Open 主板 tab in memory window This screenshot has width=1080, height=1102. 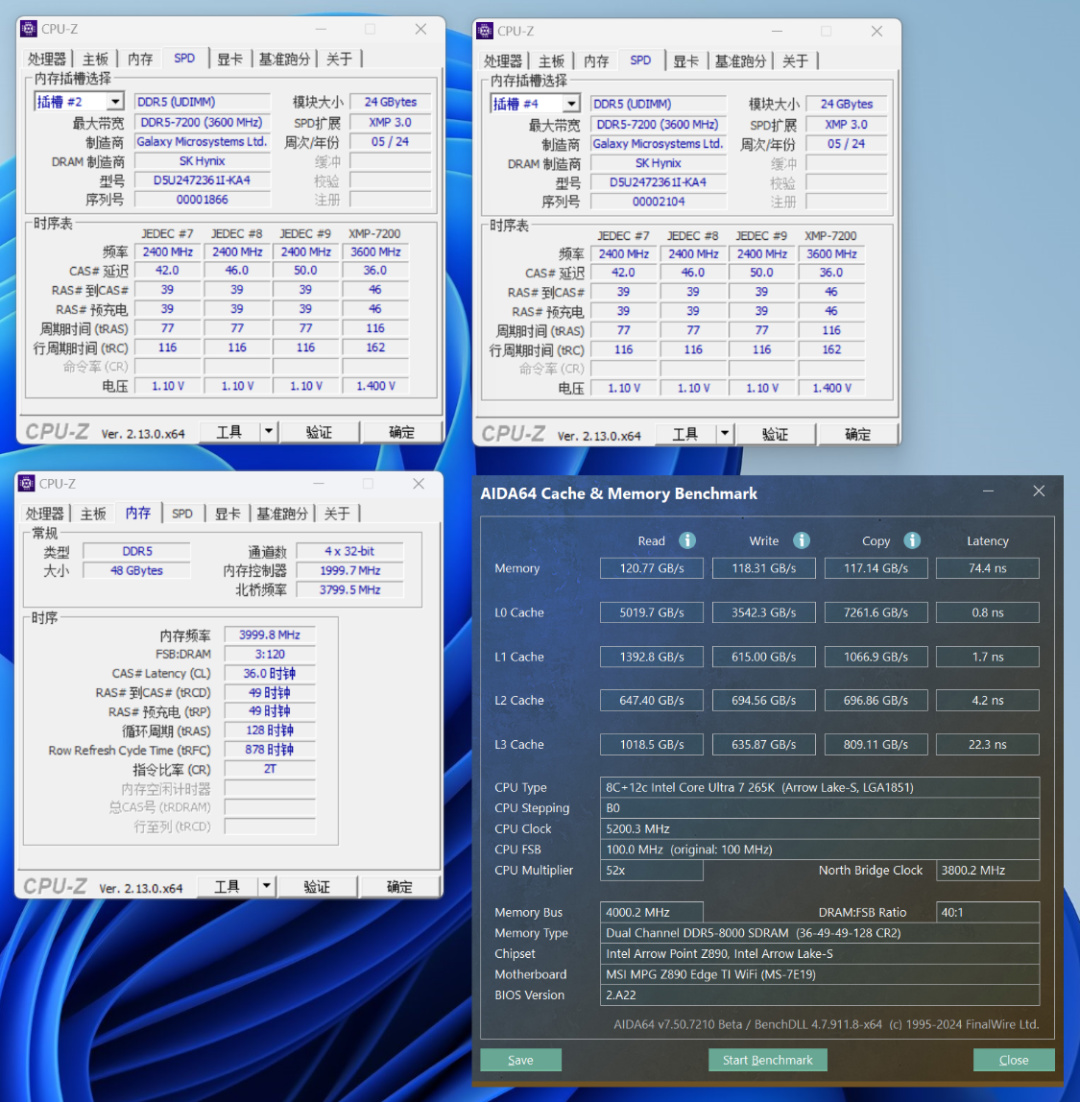tap(93, 514)
